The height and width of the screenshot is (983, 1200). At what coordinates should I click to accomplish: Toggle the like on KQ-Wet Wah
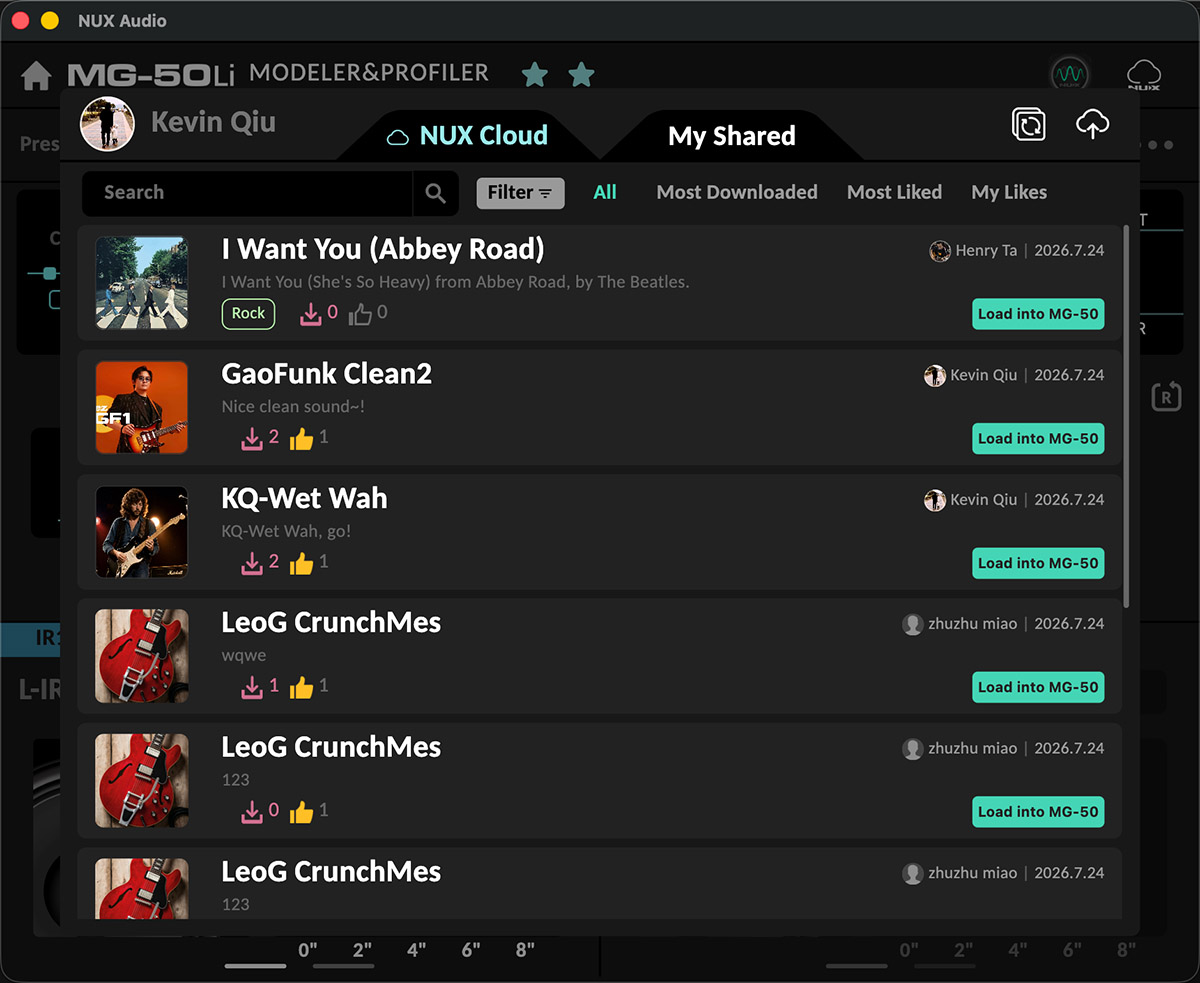click(x=301, y=563)
